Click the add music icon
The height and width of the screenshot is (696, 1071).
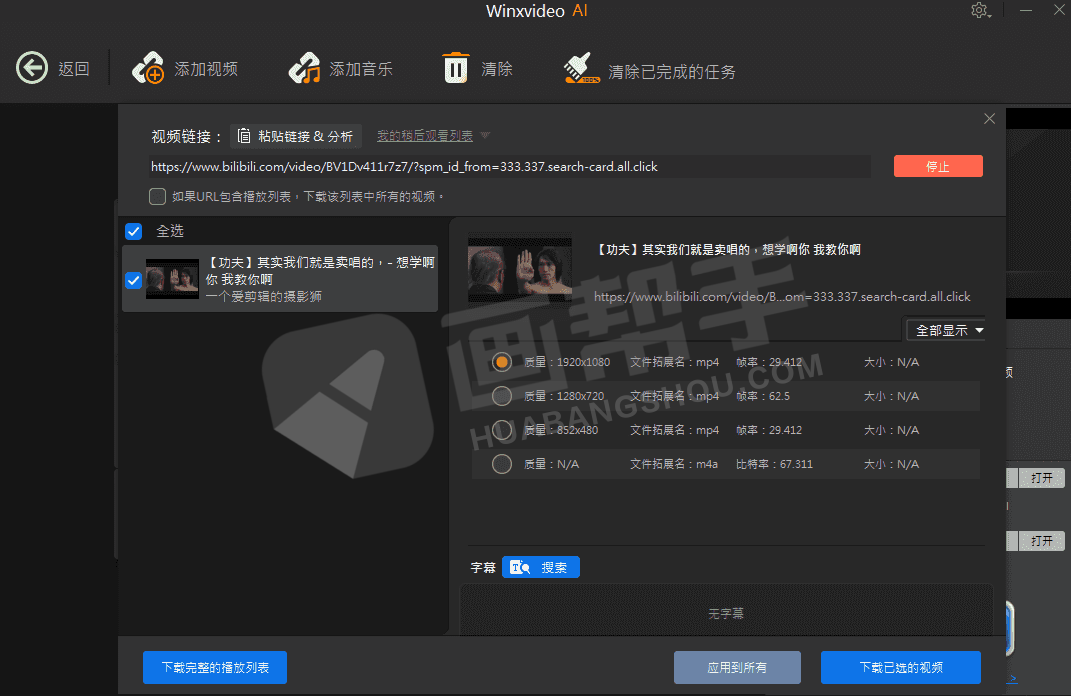coord(305,68)
